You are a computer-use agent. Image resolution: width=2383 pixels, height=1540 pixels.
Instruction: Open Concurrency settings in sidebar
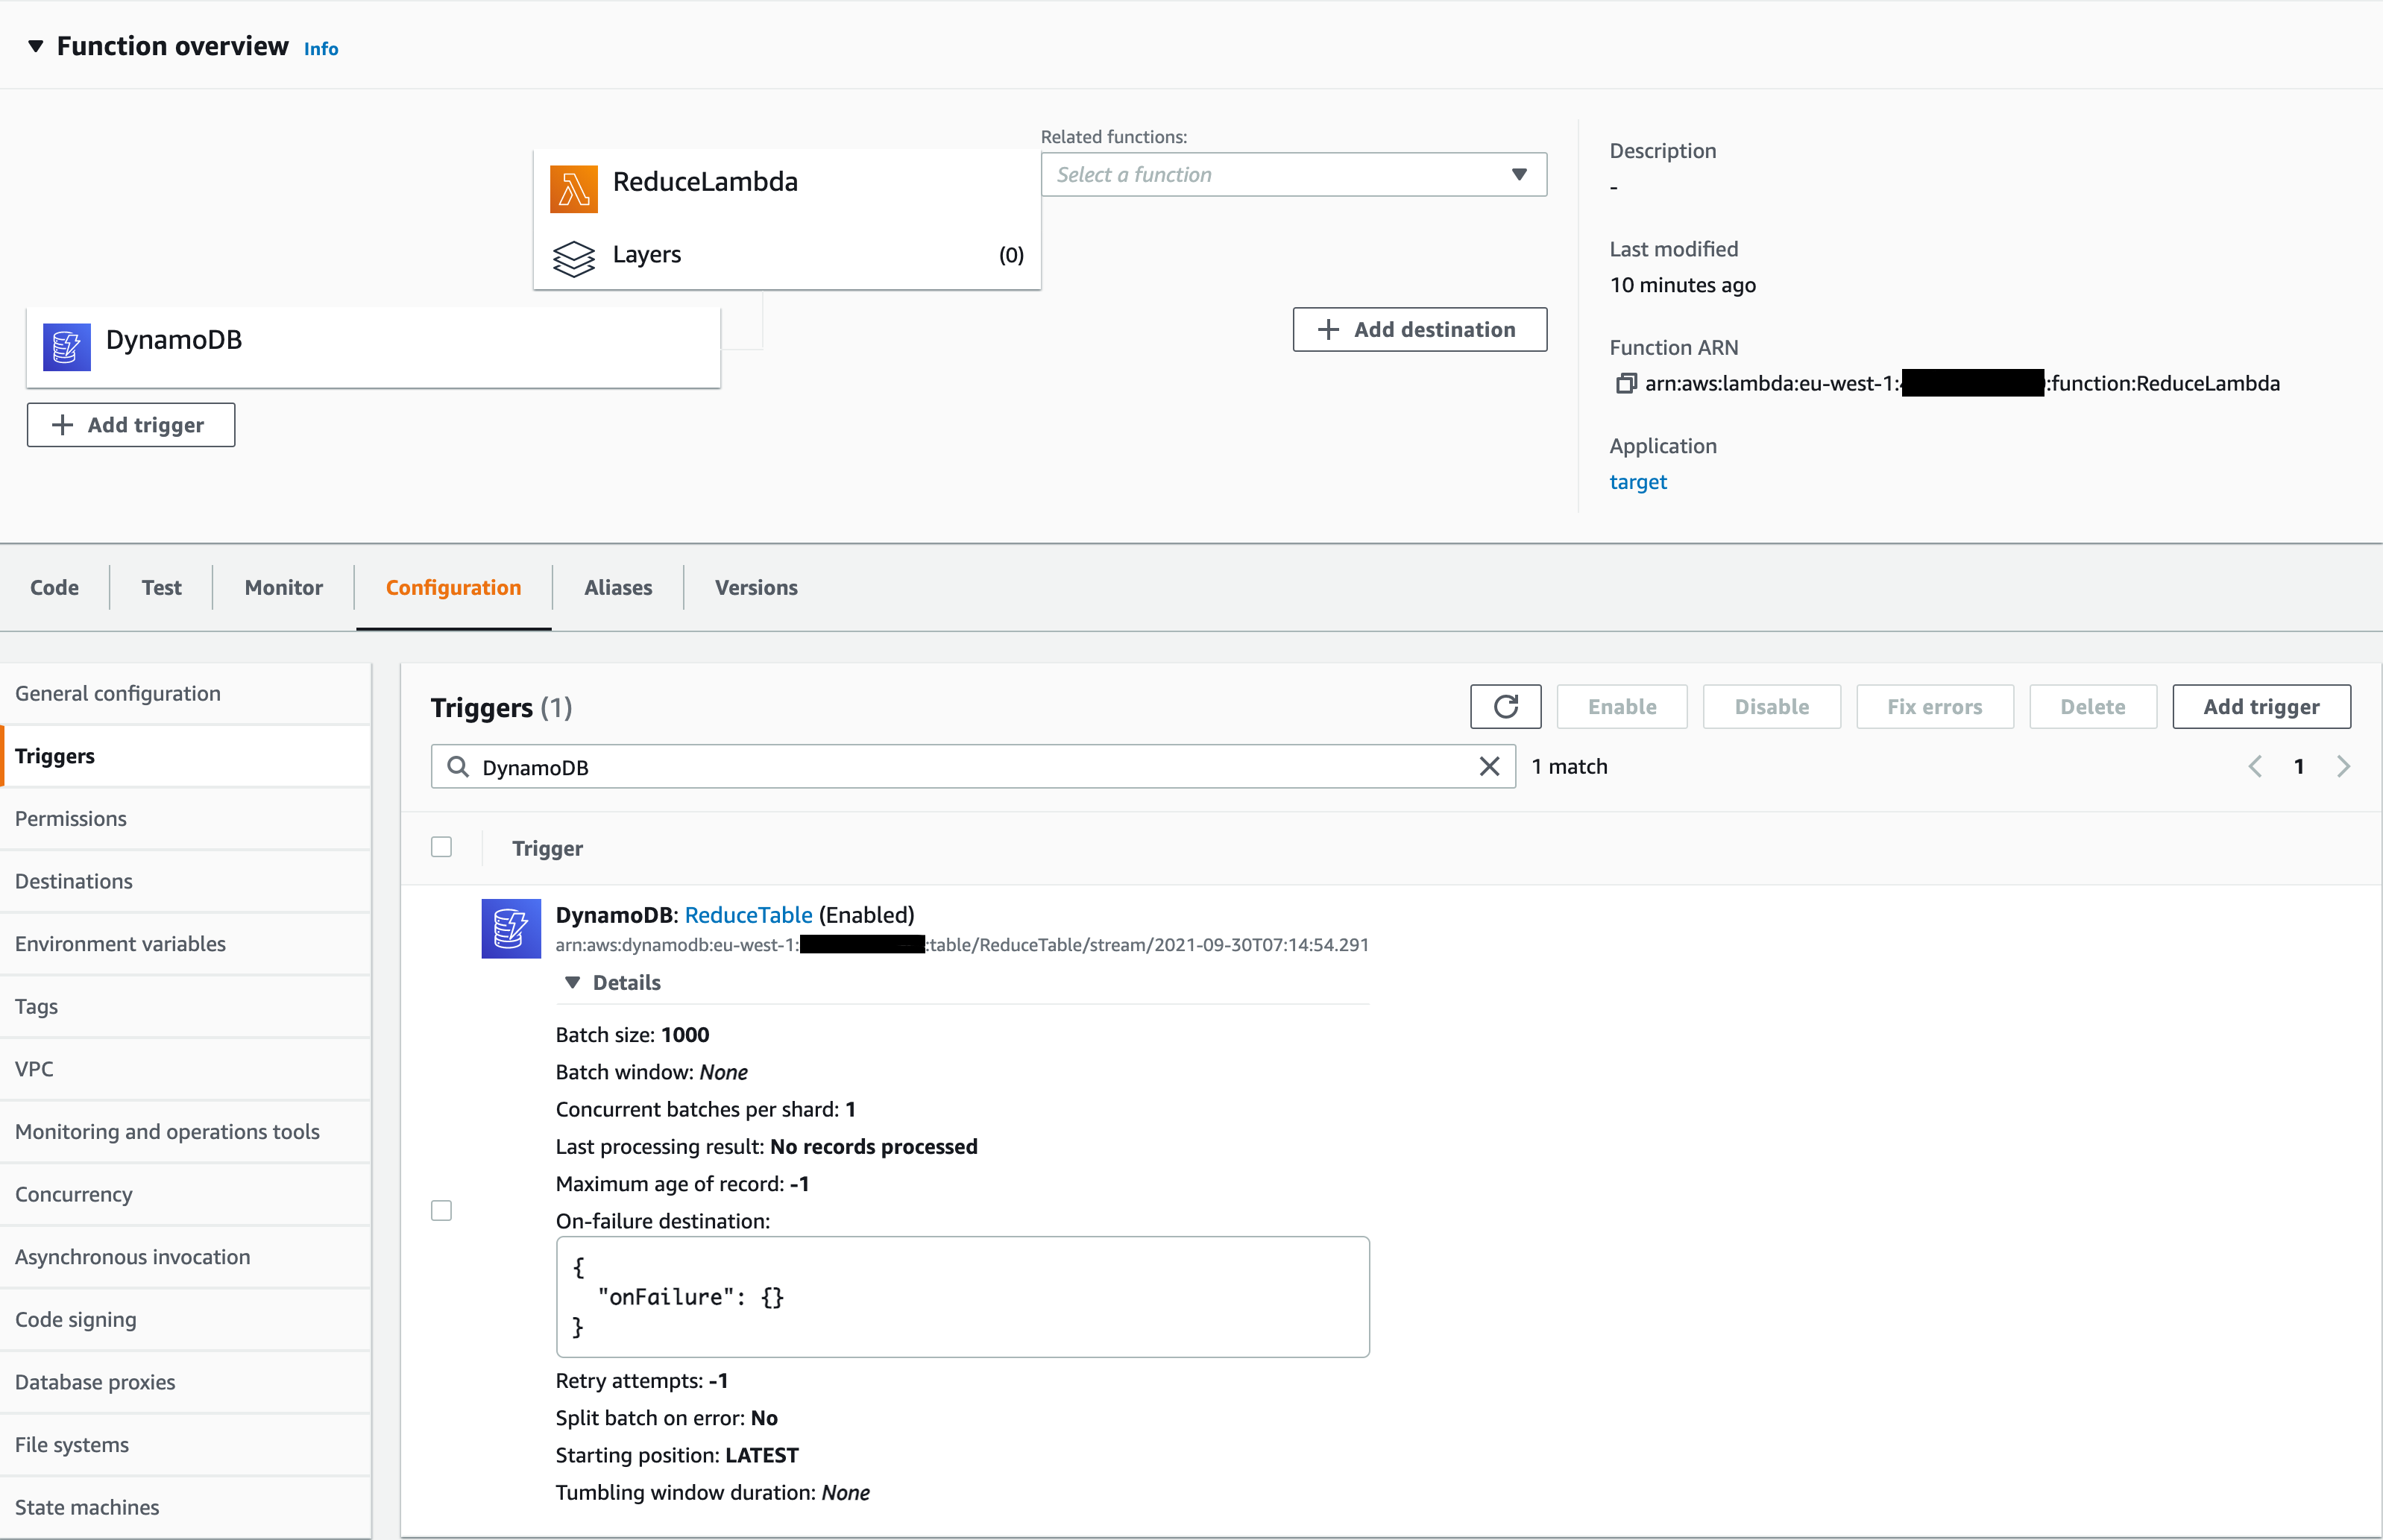click(186, 1194)
